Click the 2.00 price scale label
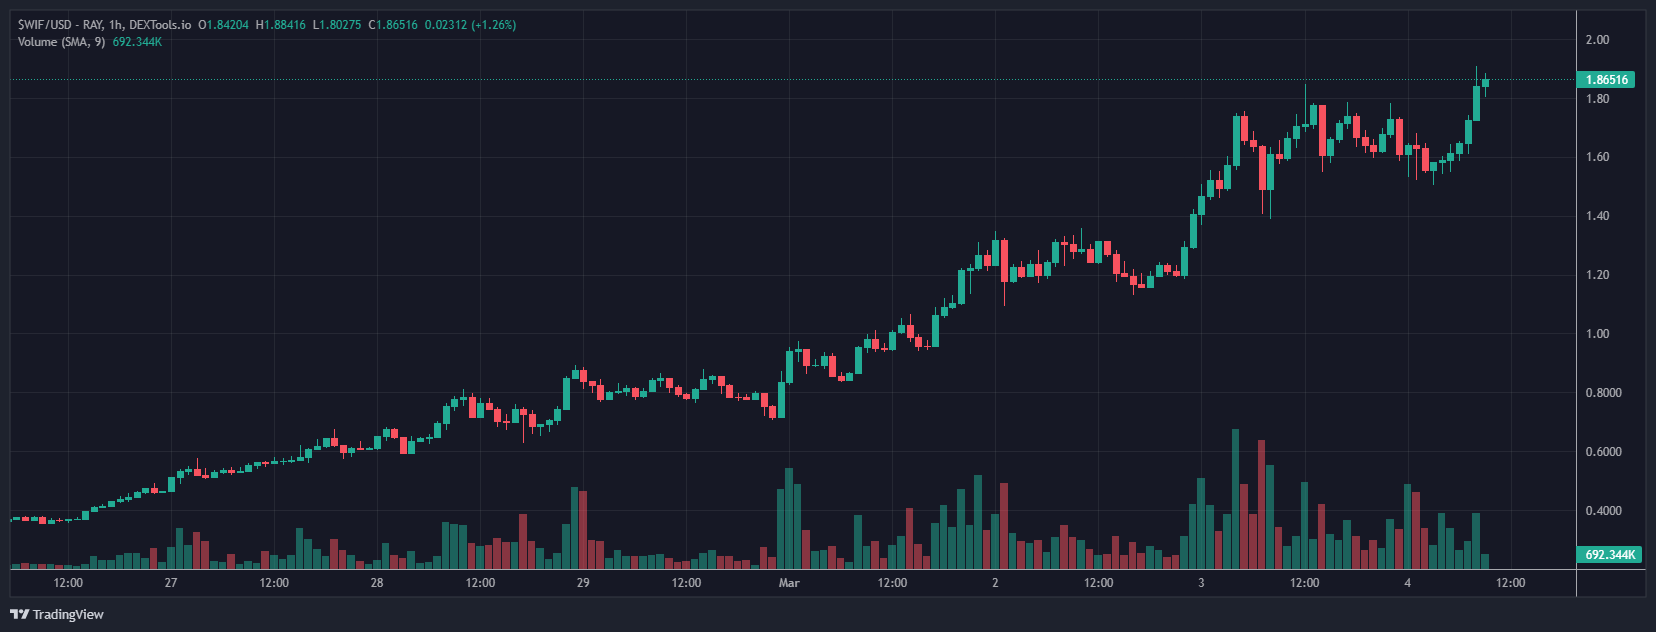 pyautogui.click(x=1597, y=40)
